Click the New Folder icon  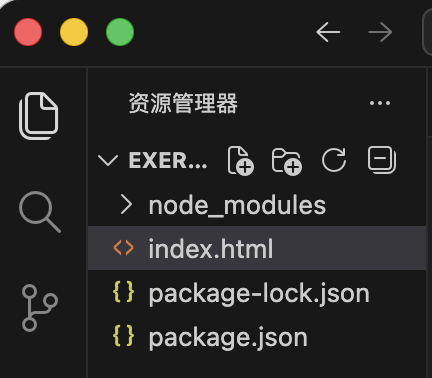pos(287,161)
